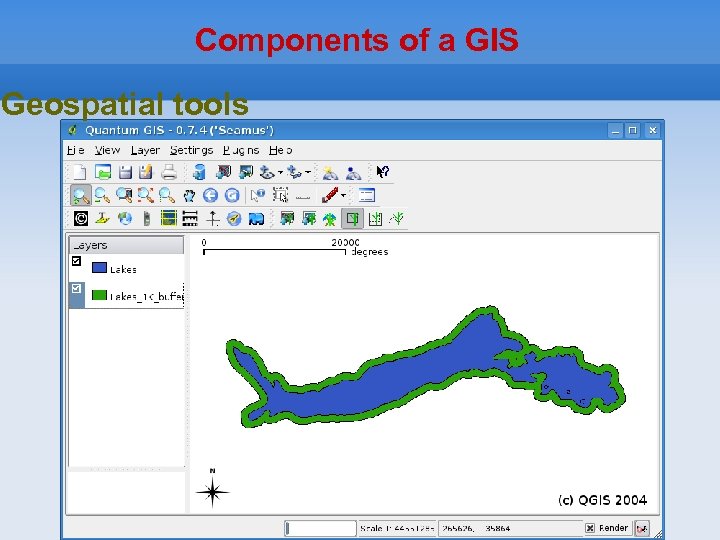The image size is (720, 540).
Task: Toggle visibility of the Lakes layer
Action: click(77, 261)
